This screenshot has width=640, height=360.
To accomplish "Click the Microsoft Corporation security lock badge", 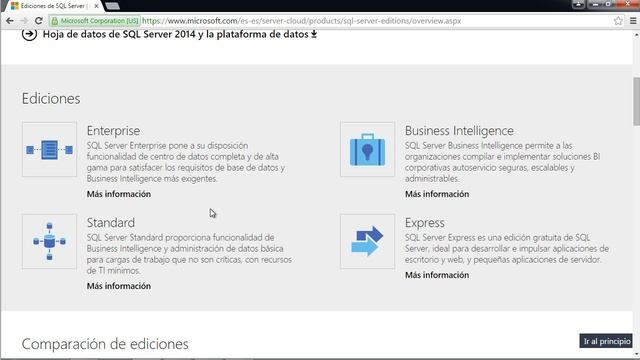I will point(95,21).
